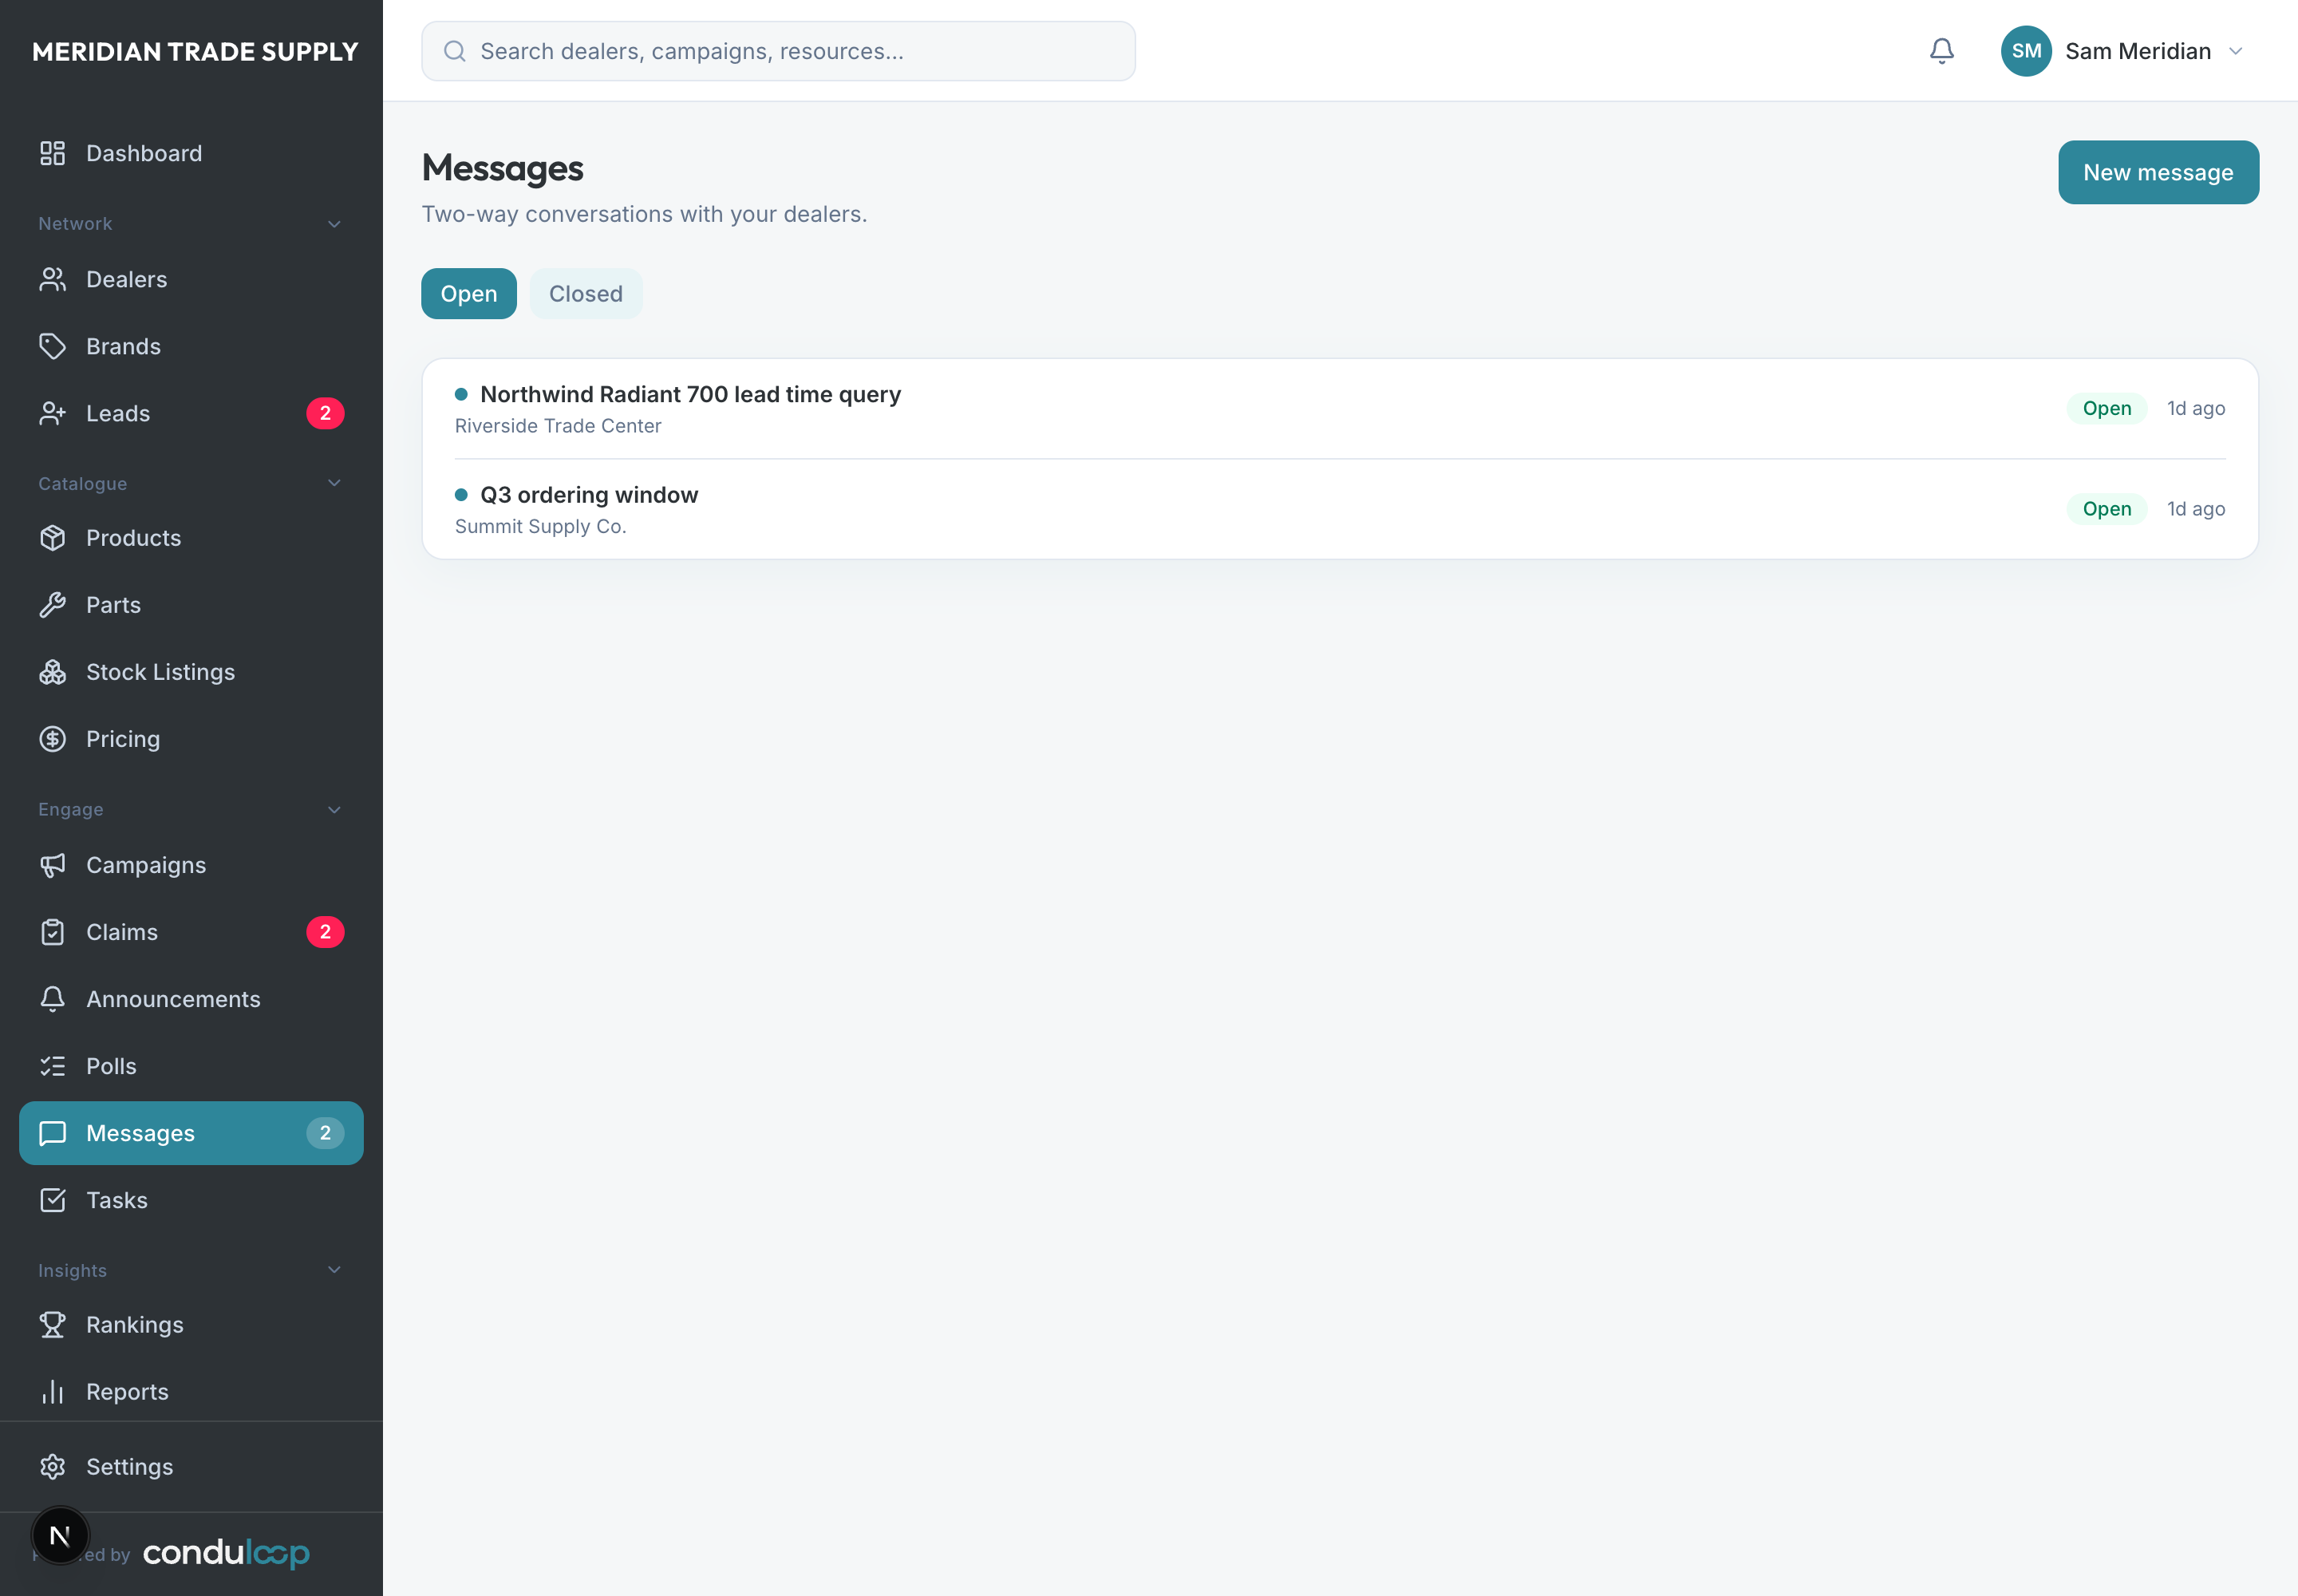Click the Leads red badge showing 2

click(325, 413)
